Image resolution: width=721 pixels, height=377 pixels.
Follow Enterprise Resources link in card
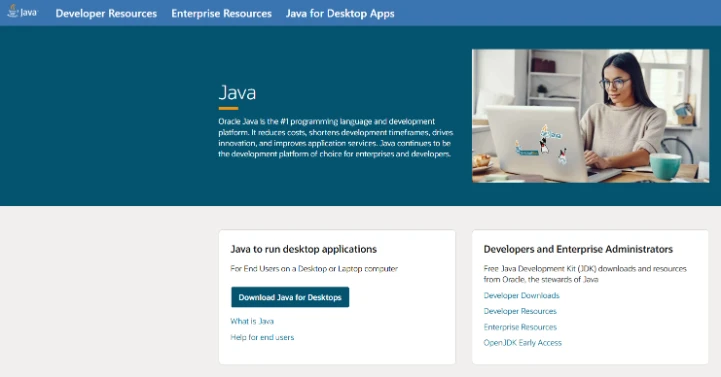point(520,327)
